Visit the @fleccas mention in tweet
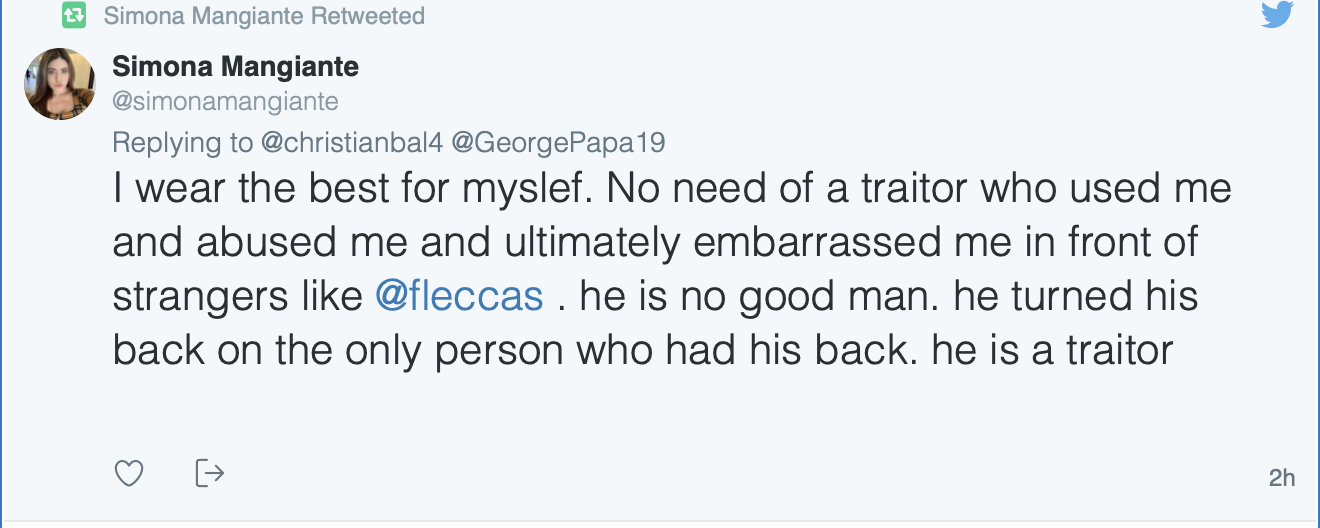 [459, 296]
